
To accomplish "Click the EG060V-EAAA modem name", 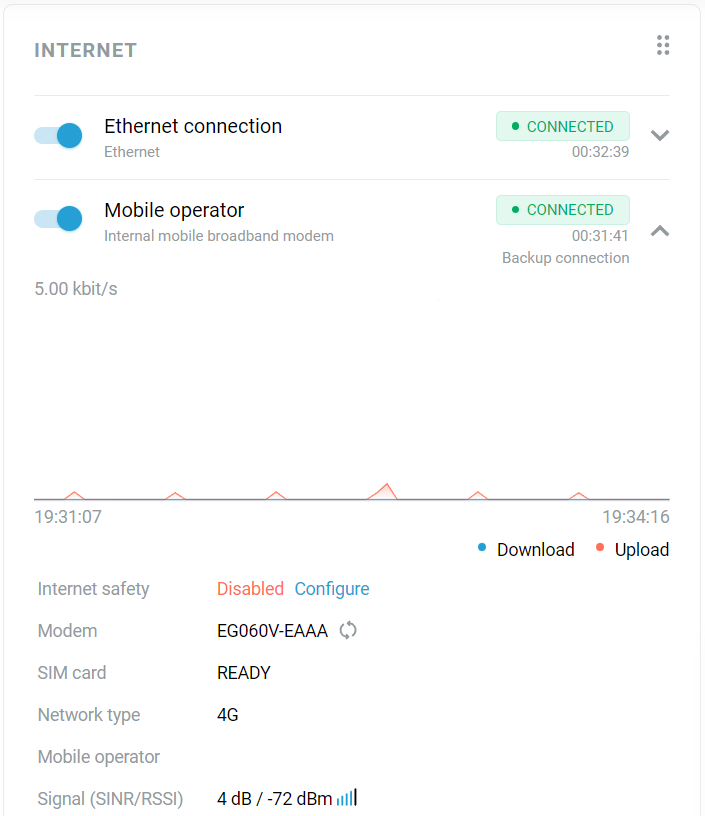I will point(272,631).
